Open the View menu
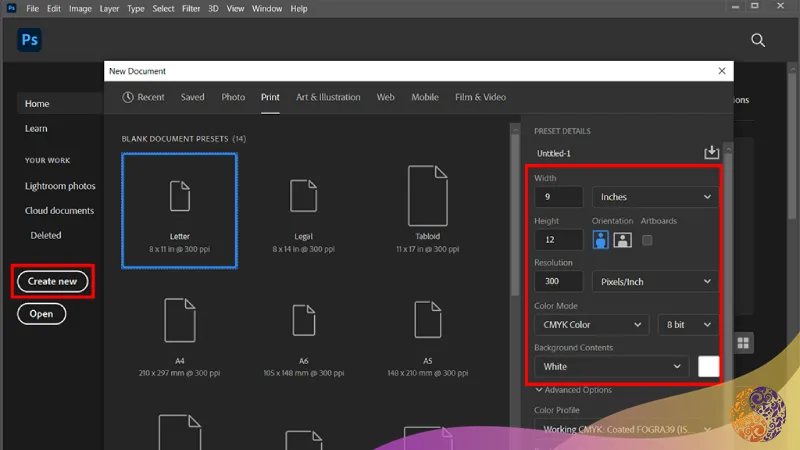Viewport: 800px width, 450px height. pos(235,9)
